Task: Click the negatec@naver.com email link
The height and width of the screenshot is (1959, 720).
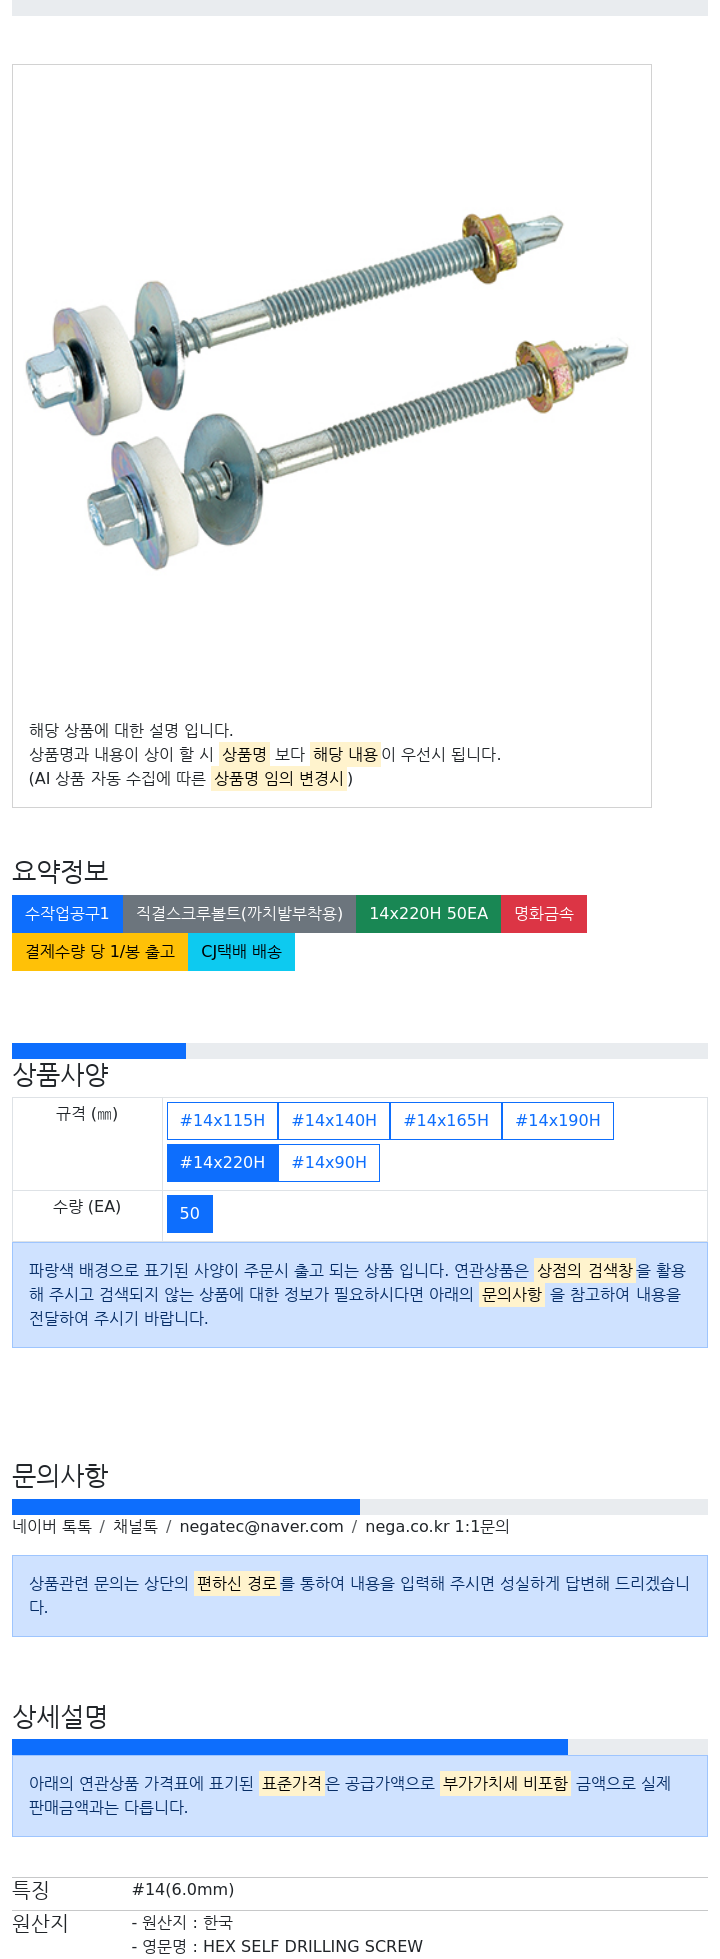Action: (x=261, y=1526)
